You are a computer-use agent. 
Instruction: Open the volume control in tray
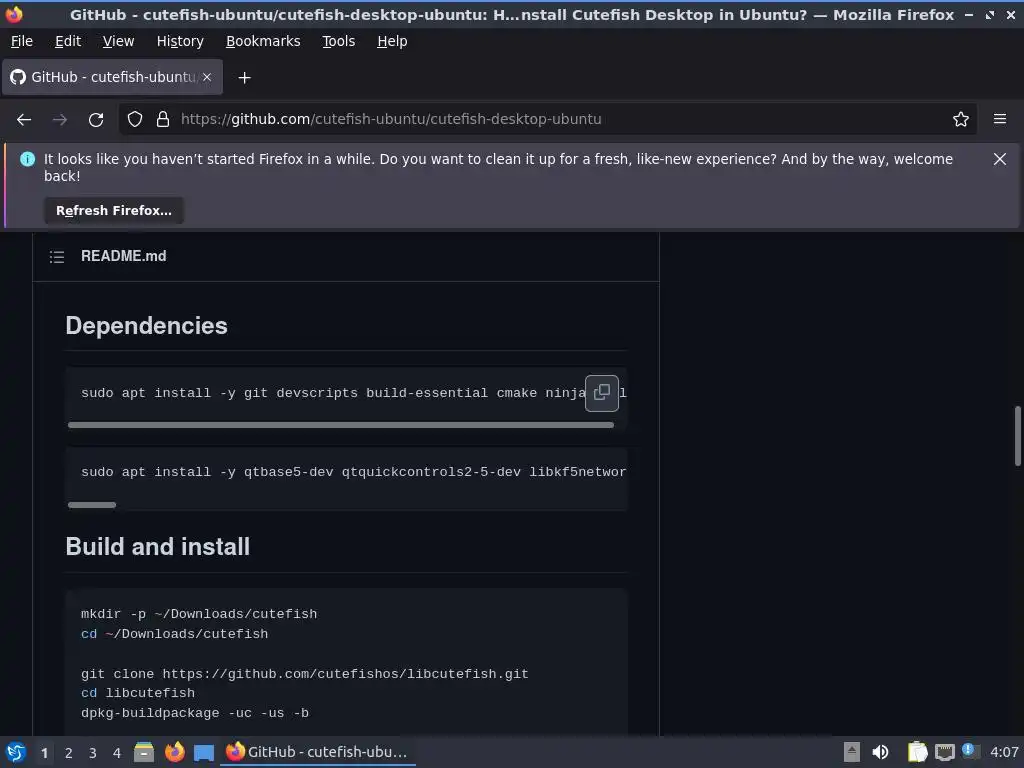coord(880,752)
